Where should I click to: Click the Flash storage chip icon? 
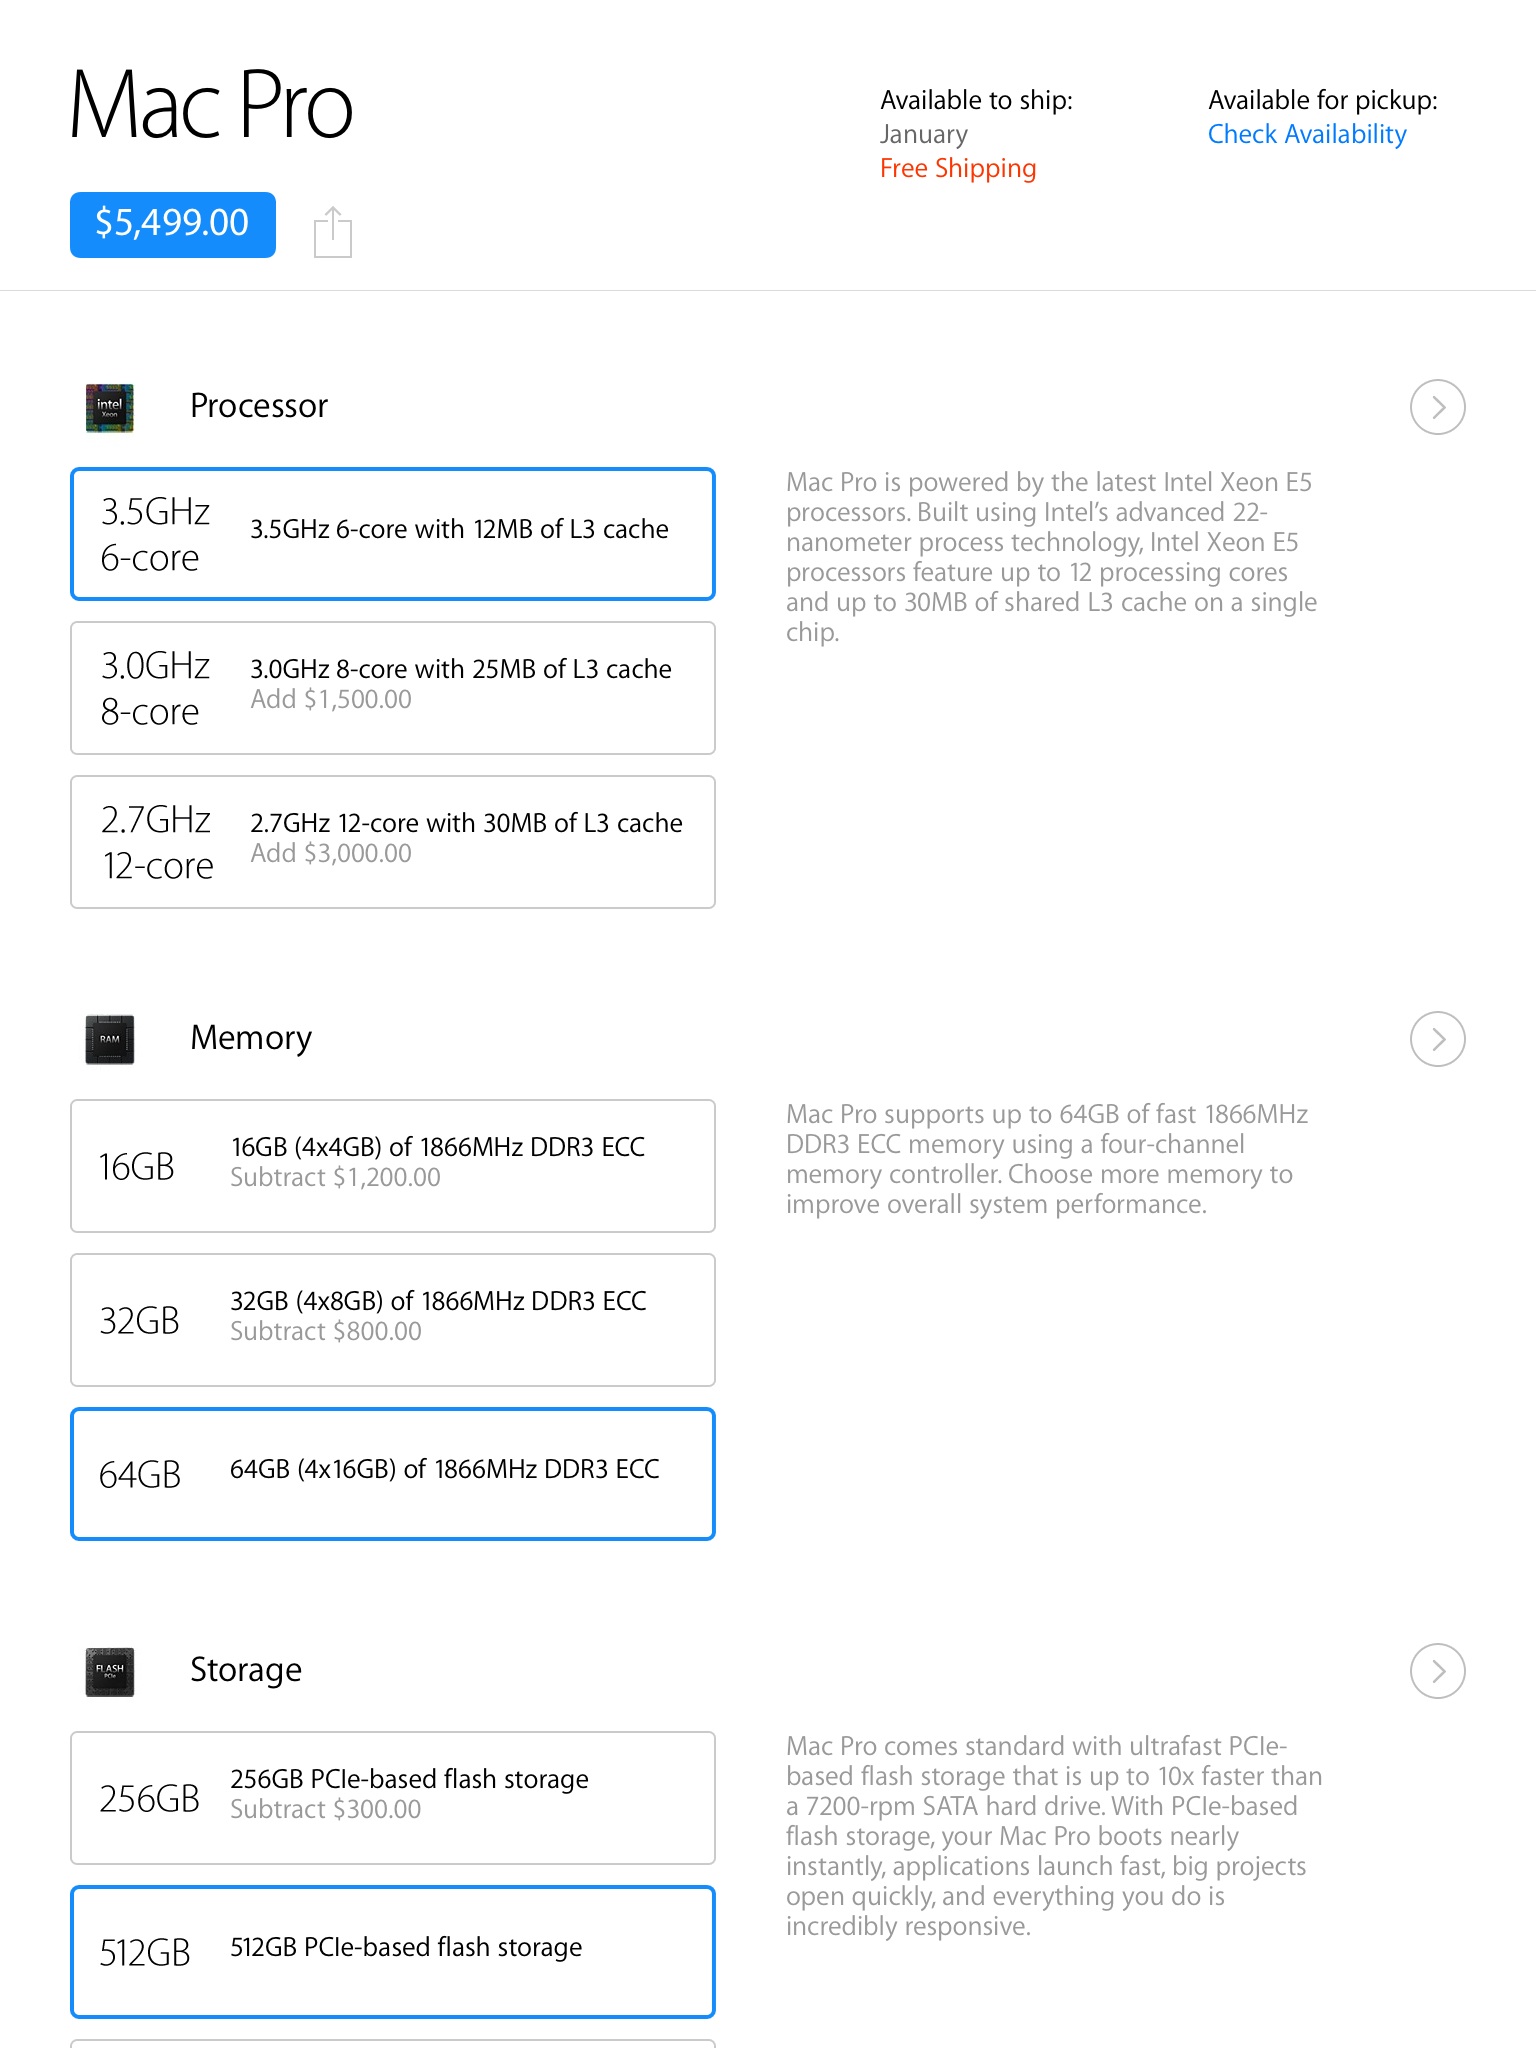coord(110,1672)
